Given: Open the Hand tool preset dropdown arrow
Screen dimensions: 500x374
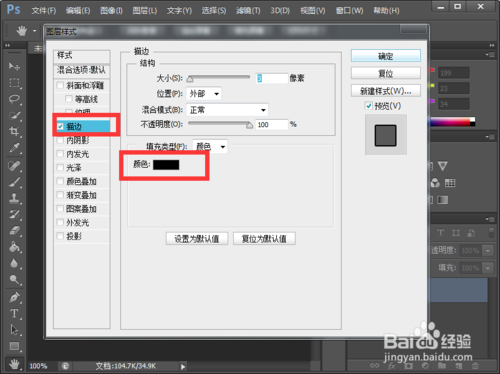Looking at the screenshot, I should pyautogui.click(x=34, y=31).
